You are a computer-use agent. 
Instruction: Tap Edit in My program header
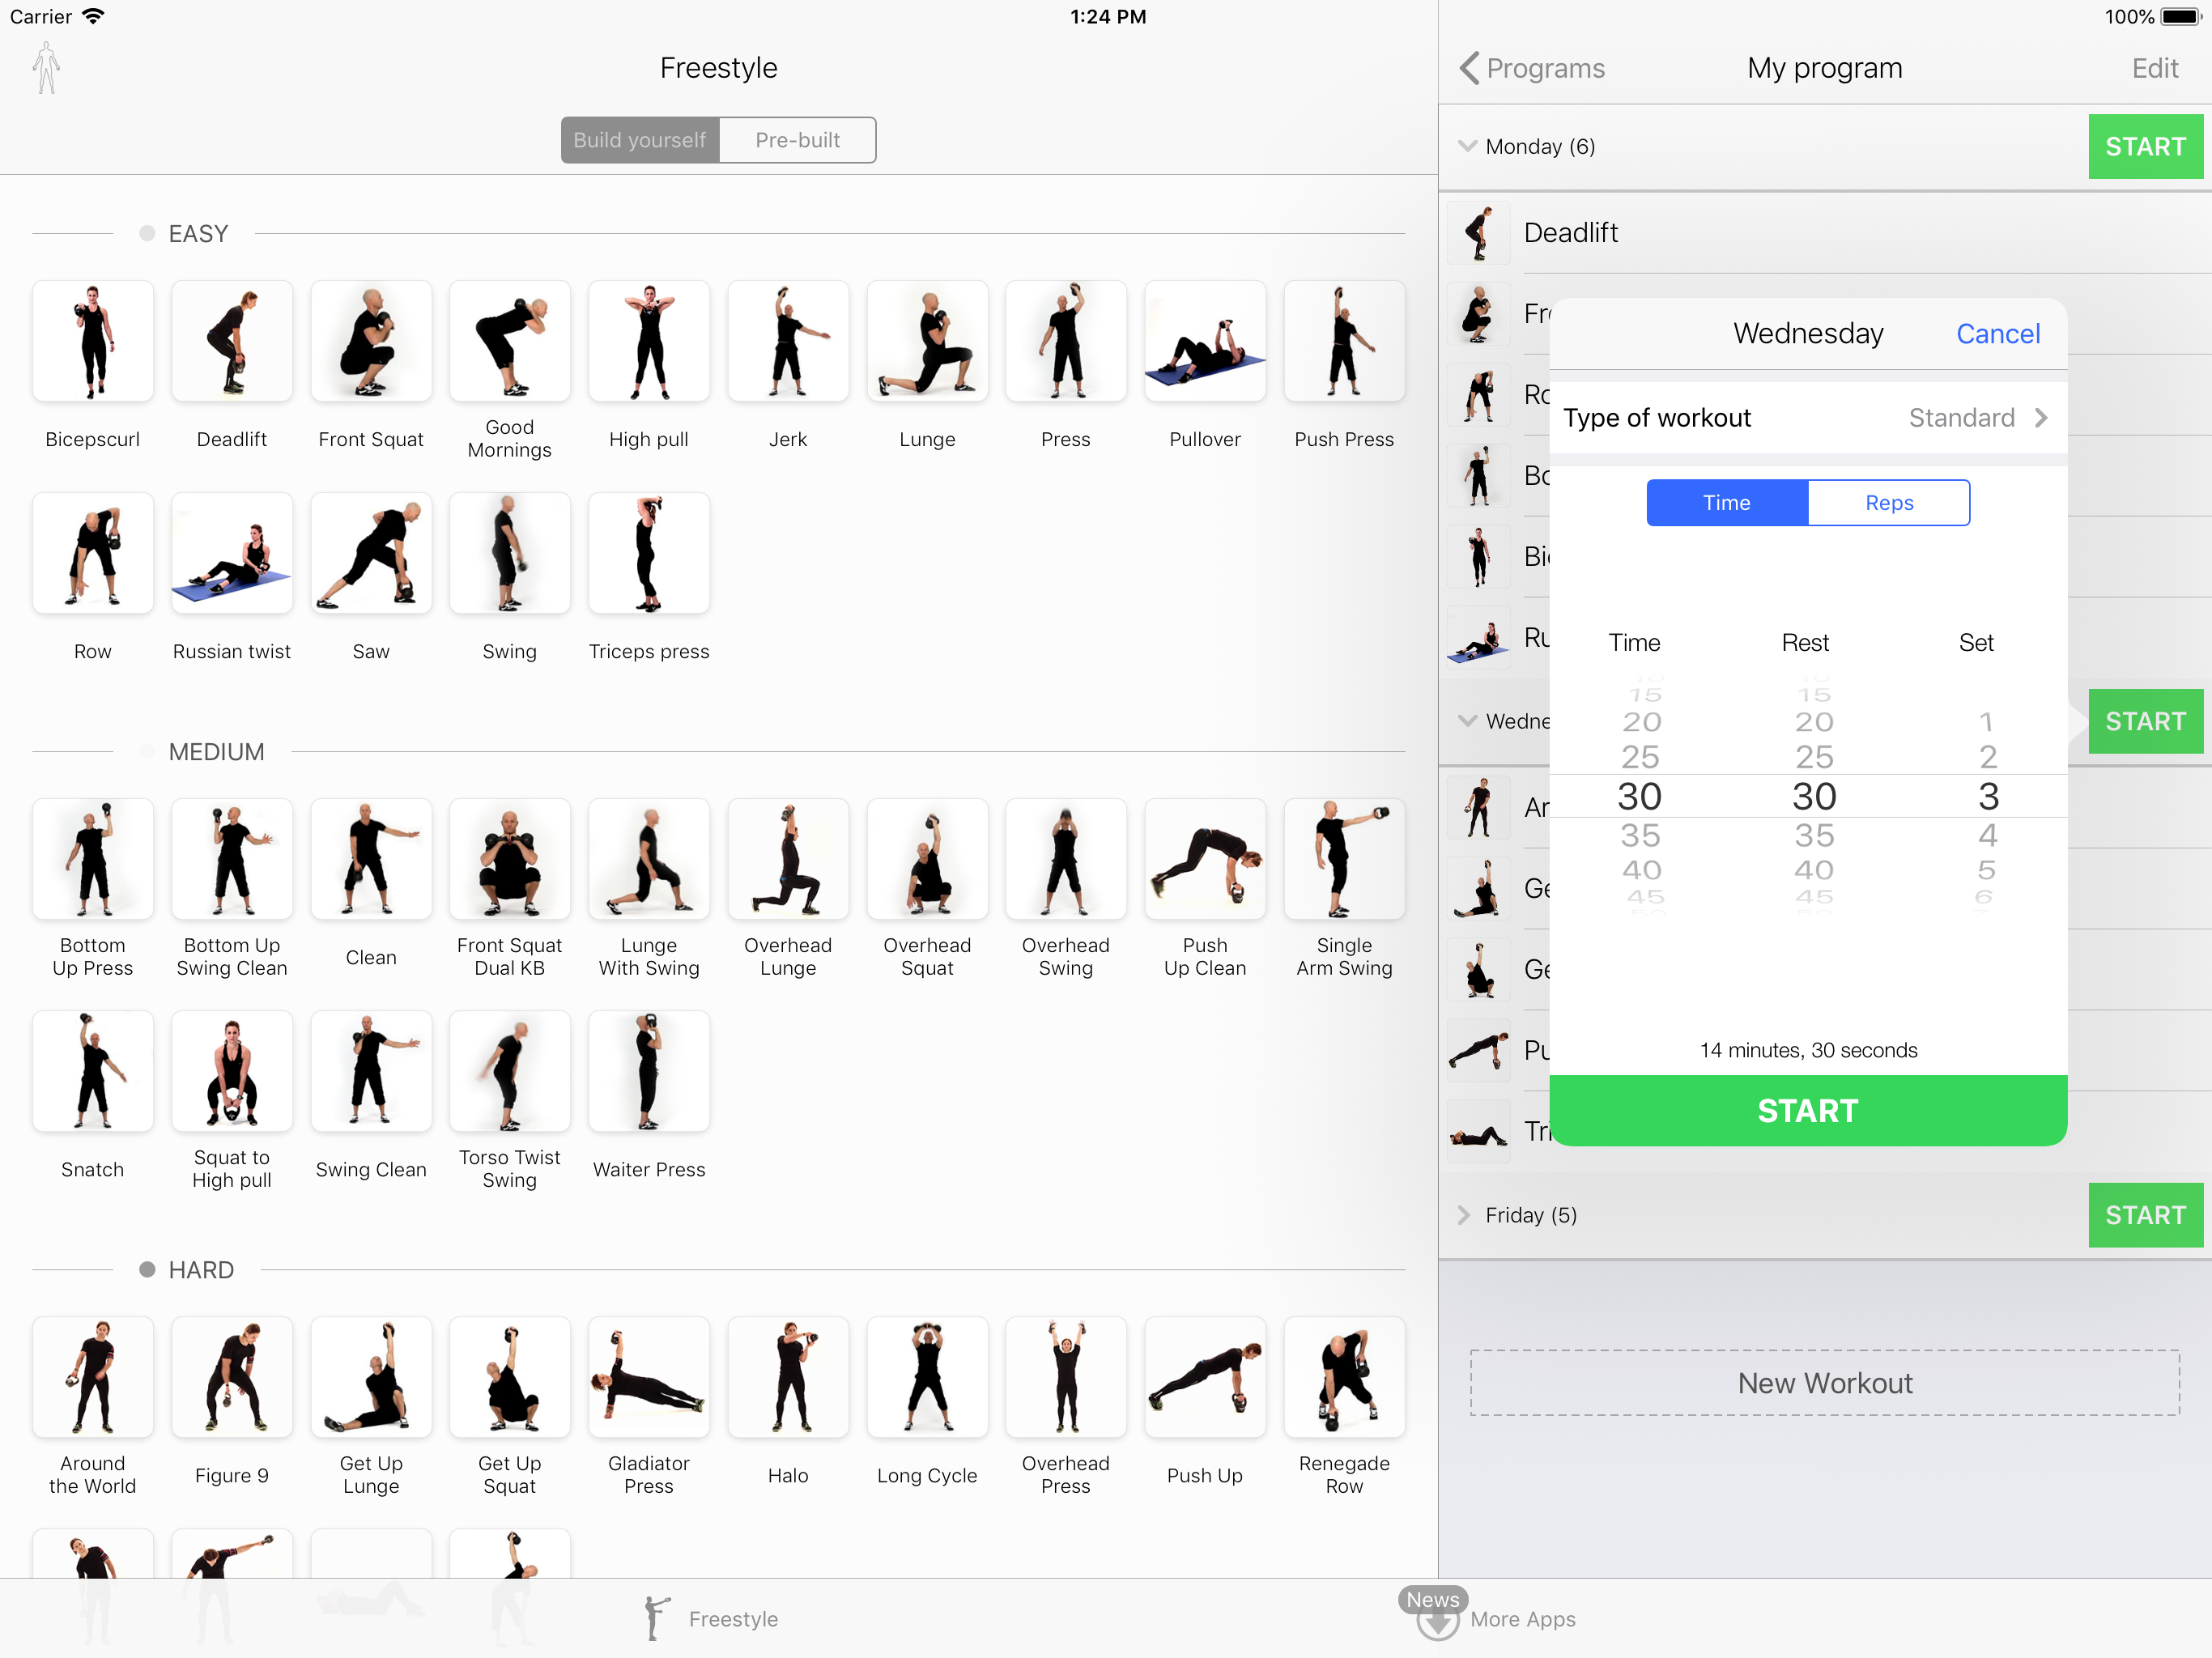point(2154,68)
